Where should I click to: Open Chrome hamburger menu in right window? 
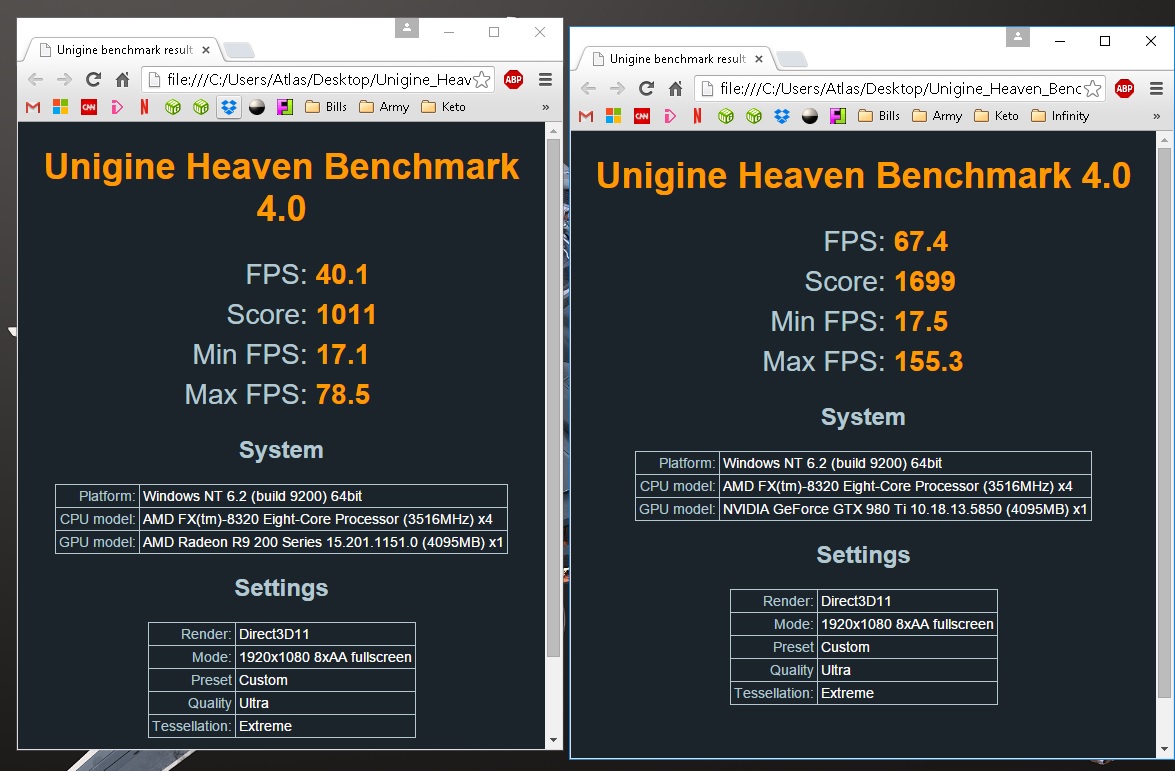pos(1157,88)
